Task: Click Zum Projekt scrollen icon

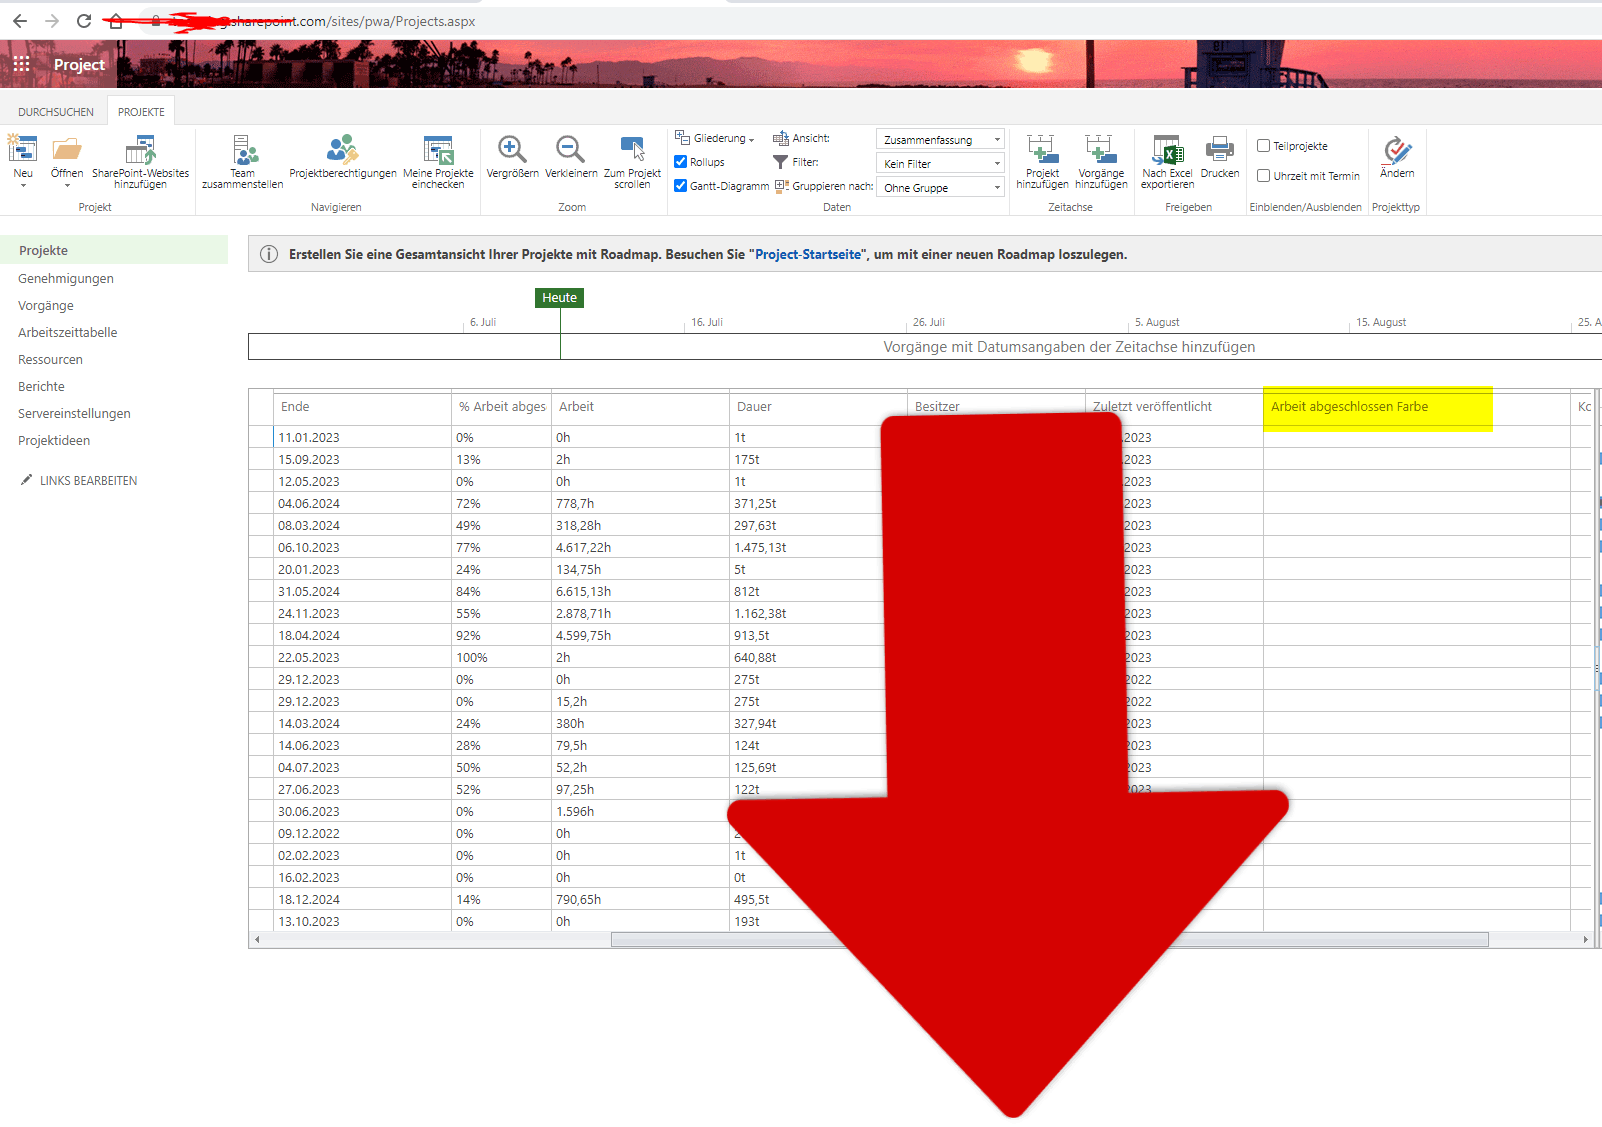Action: click(632, 149)
